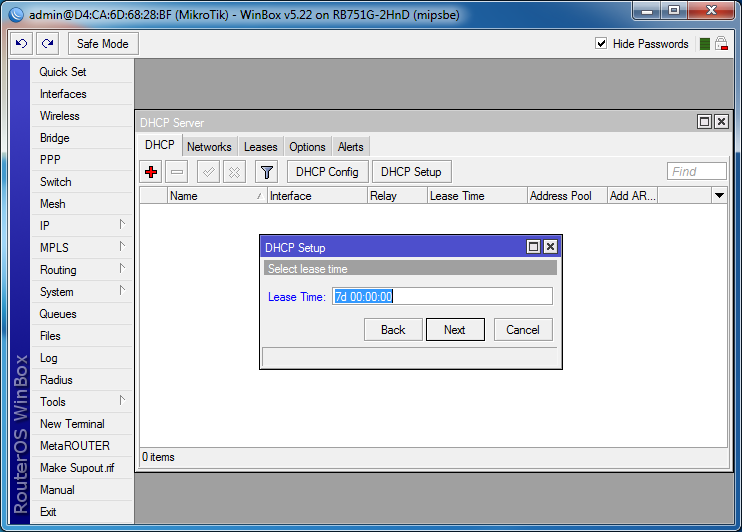The height and width of the screenshot is (532, 742).
Task: Open the Options tab
Action: tap(308, 147)
